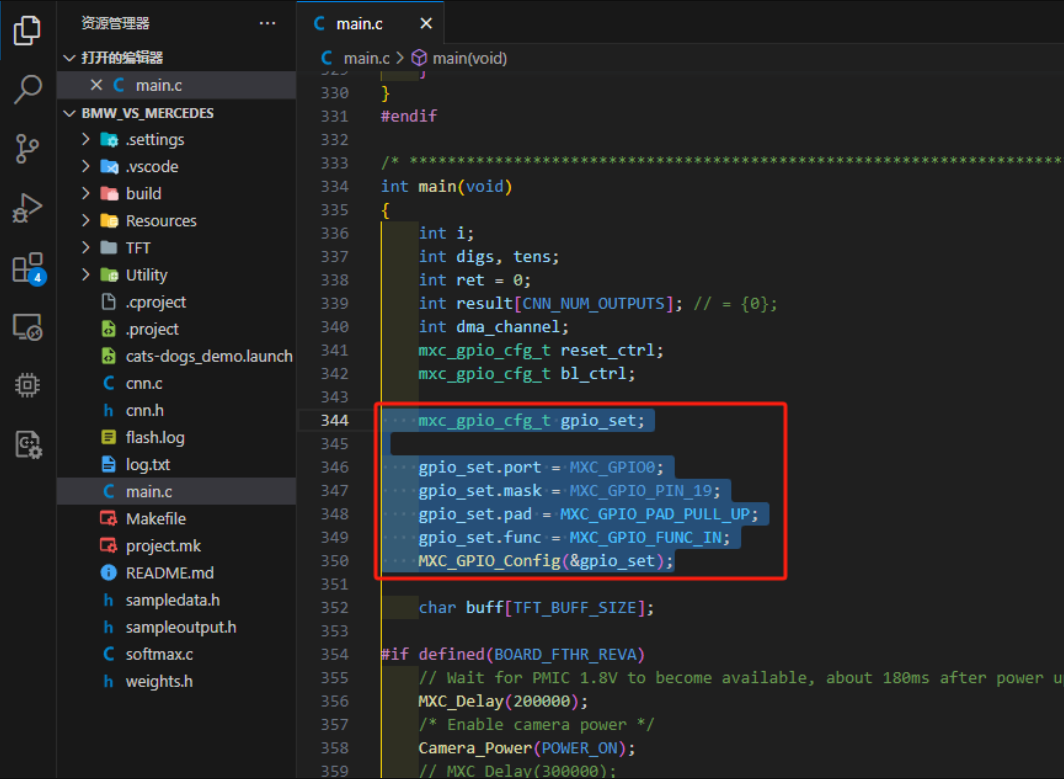Click on bl_ctrl variable declaration
The width and height of the screenshot is (1064, 779).
point(593,374)
